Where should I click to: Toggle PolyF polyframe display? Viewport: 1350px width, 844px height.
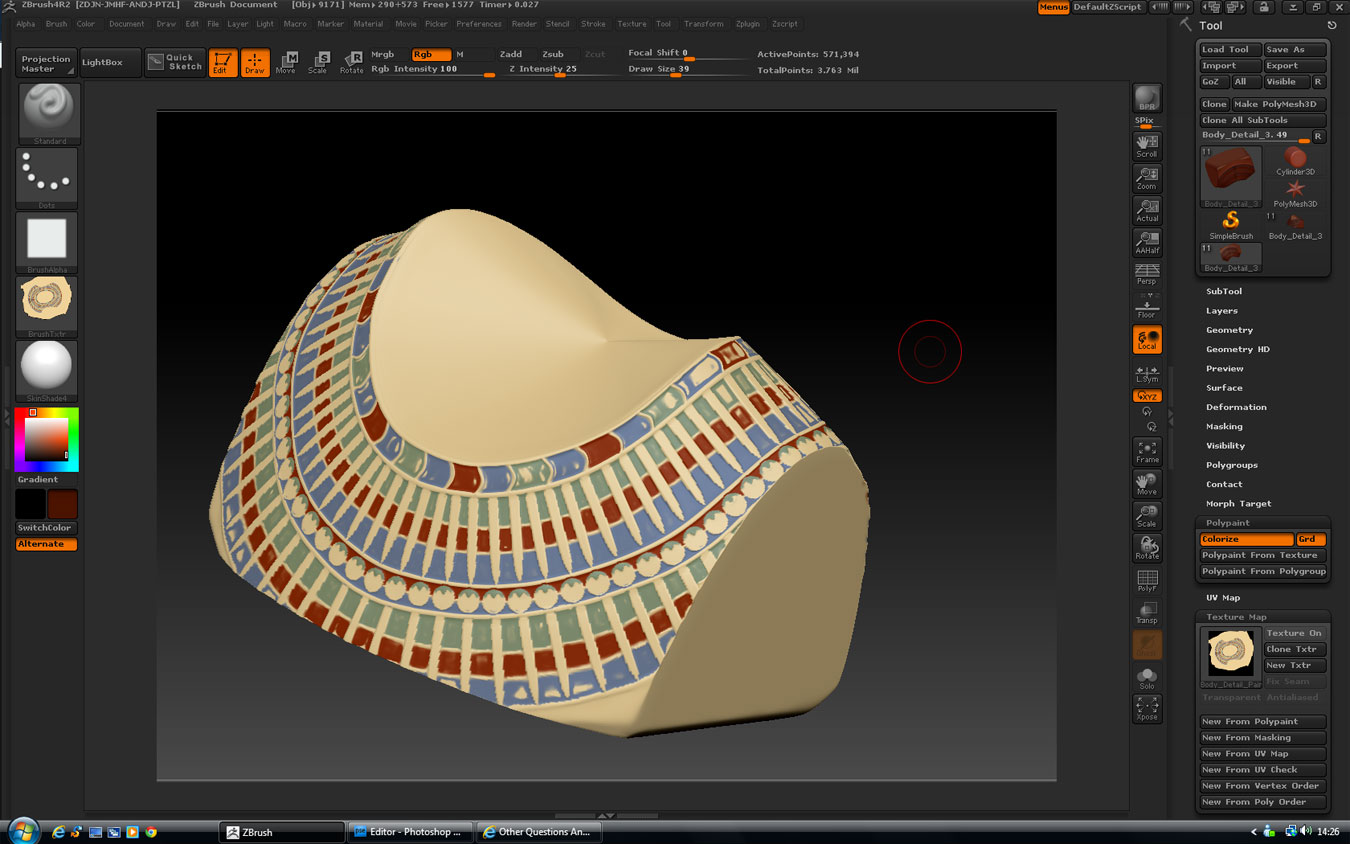(1147, 580)
